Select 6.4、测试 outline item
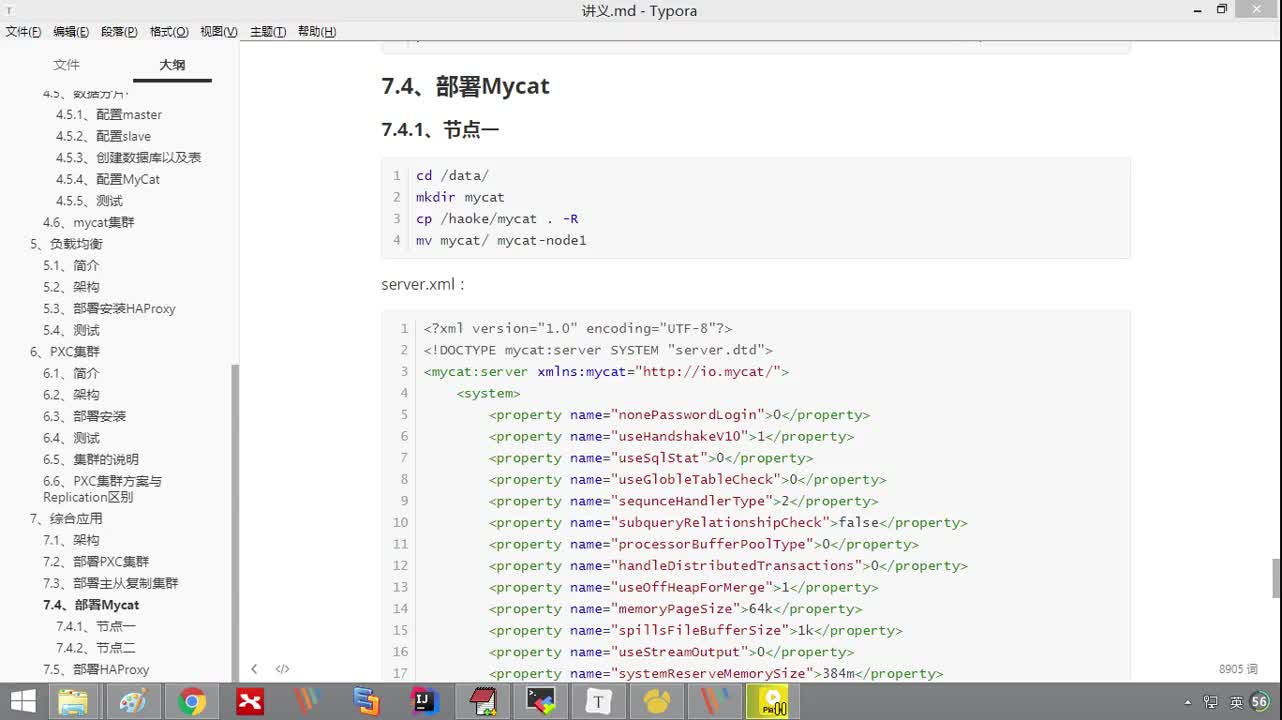1282x720 pixels. (x=71, y=439)
